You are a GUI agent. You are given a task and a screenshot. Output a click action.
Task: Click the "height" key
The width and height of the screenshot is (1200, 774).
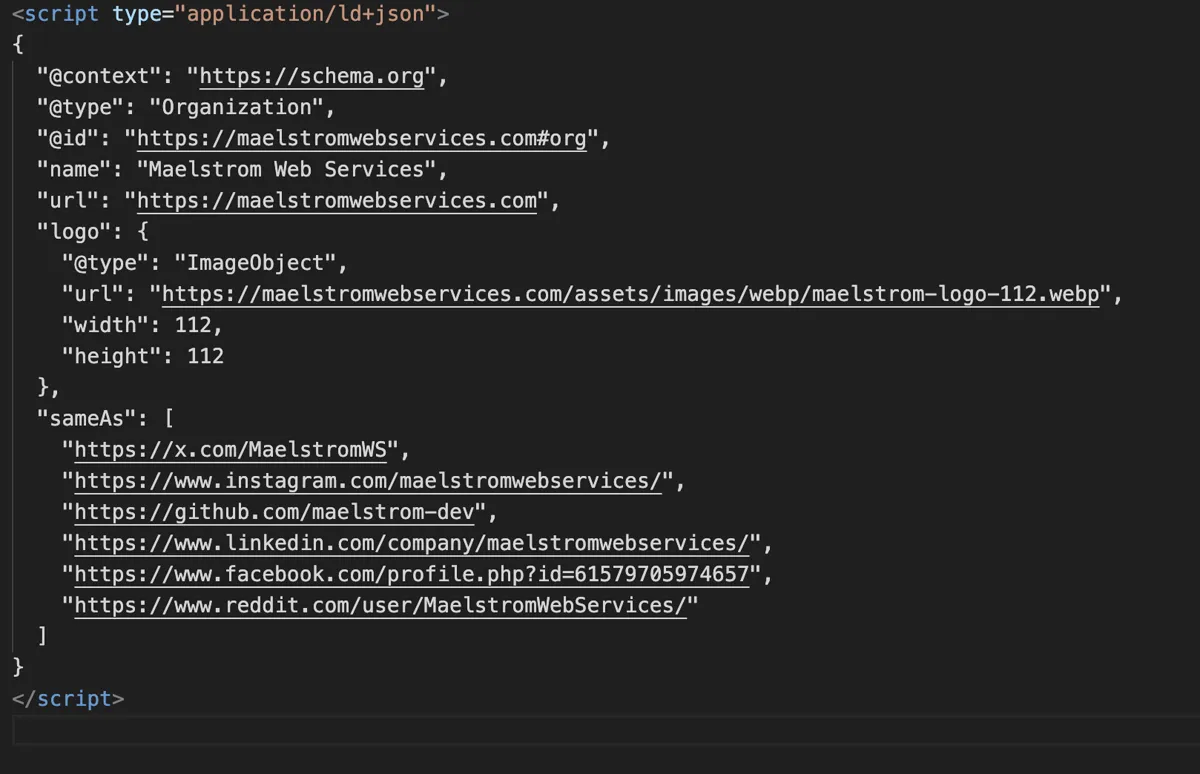[111, 356]
